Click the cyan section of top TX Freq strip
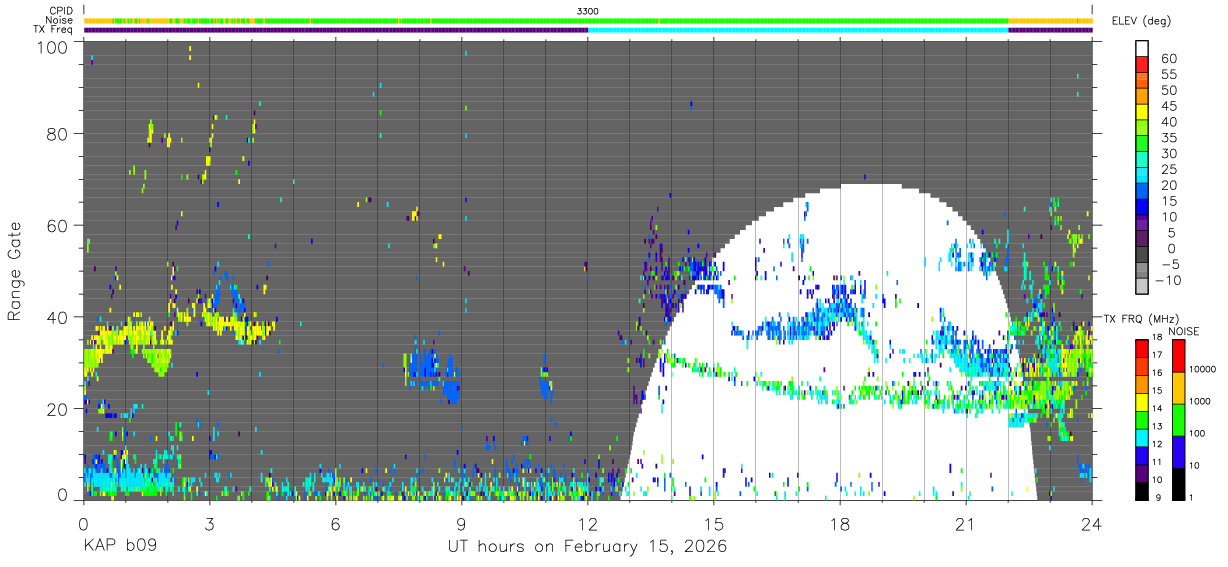This screenshot has height=567, width=1228. tap(798, 30)
